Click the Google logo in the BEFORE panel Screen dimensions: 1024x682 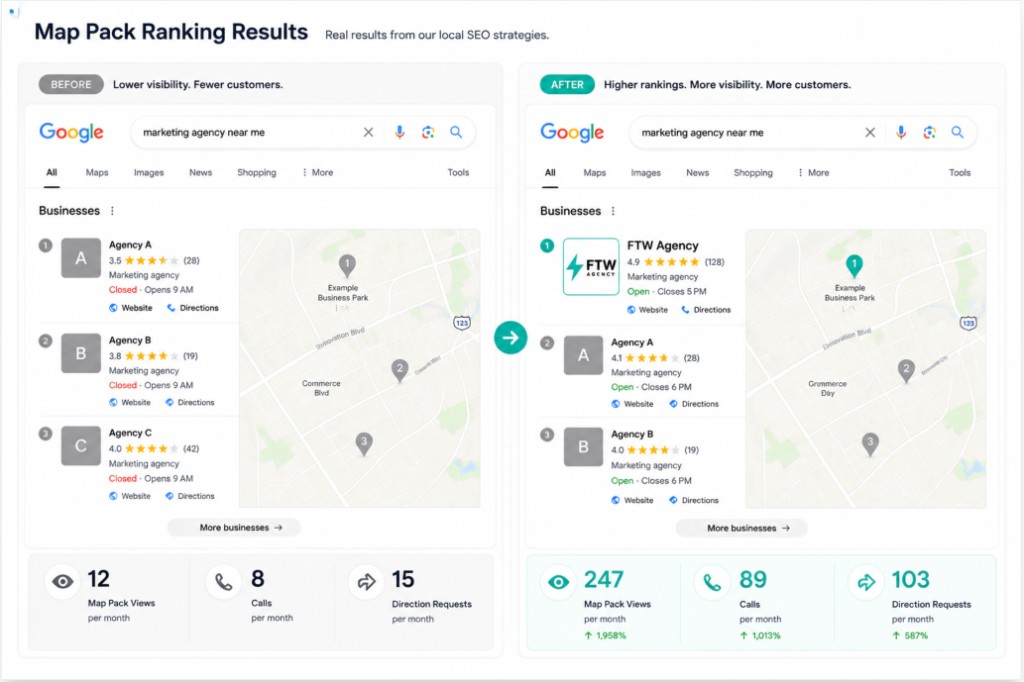71,133
